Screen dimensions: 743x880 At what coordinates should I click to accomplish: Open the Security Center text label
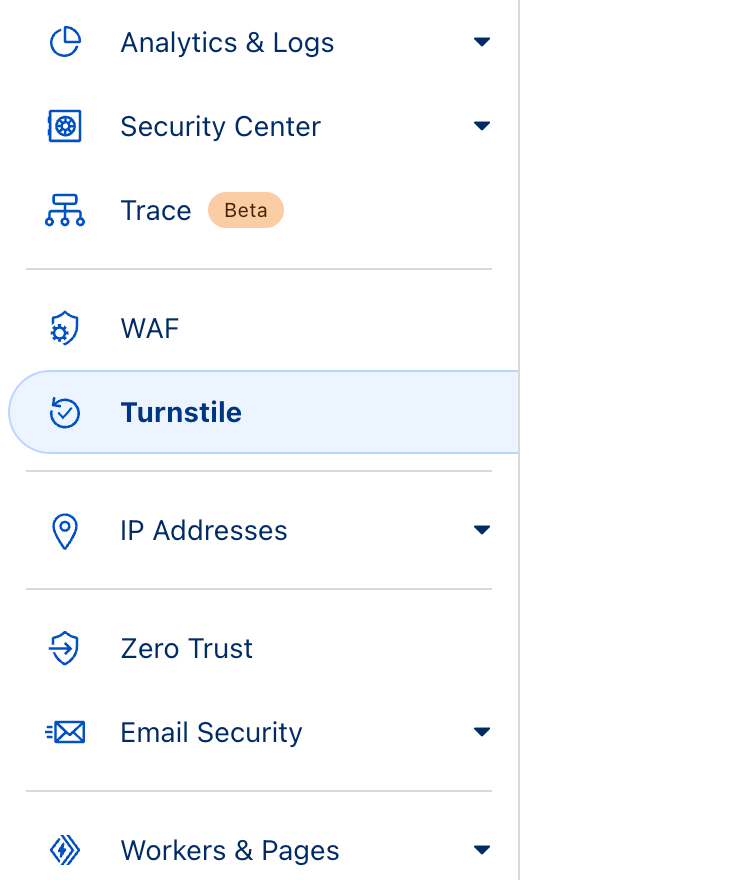click(220, 127)
